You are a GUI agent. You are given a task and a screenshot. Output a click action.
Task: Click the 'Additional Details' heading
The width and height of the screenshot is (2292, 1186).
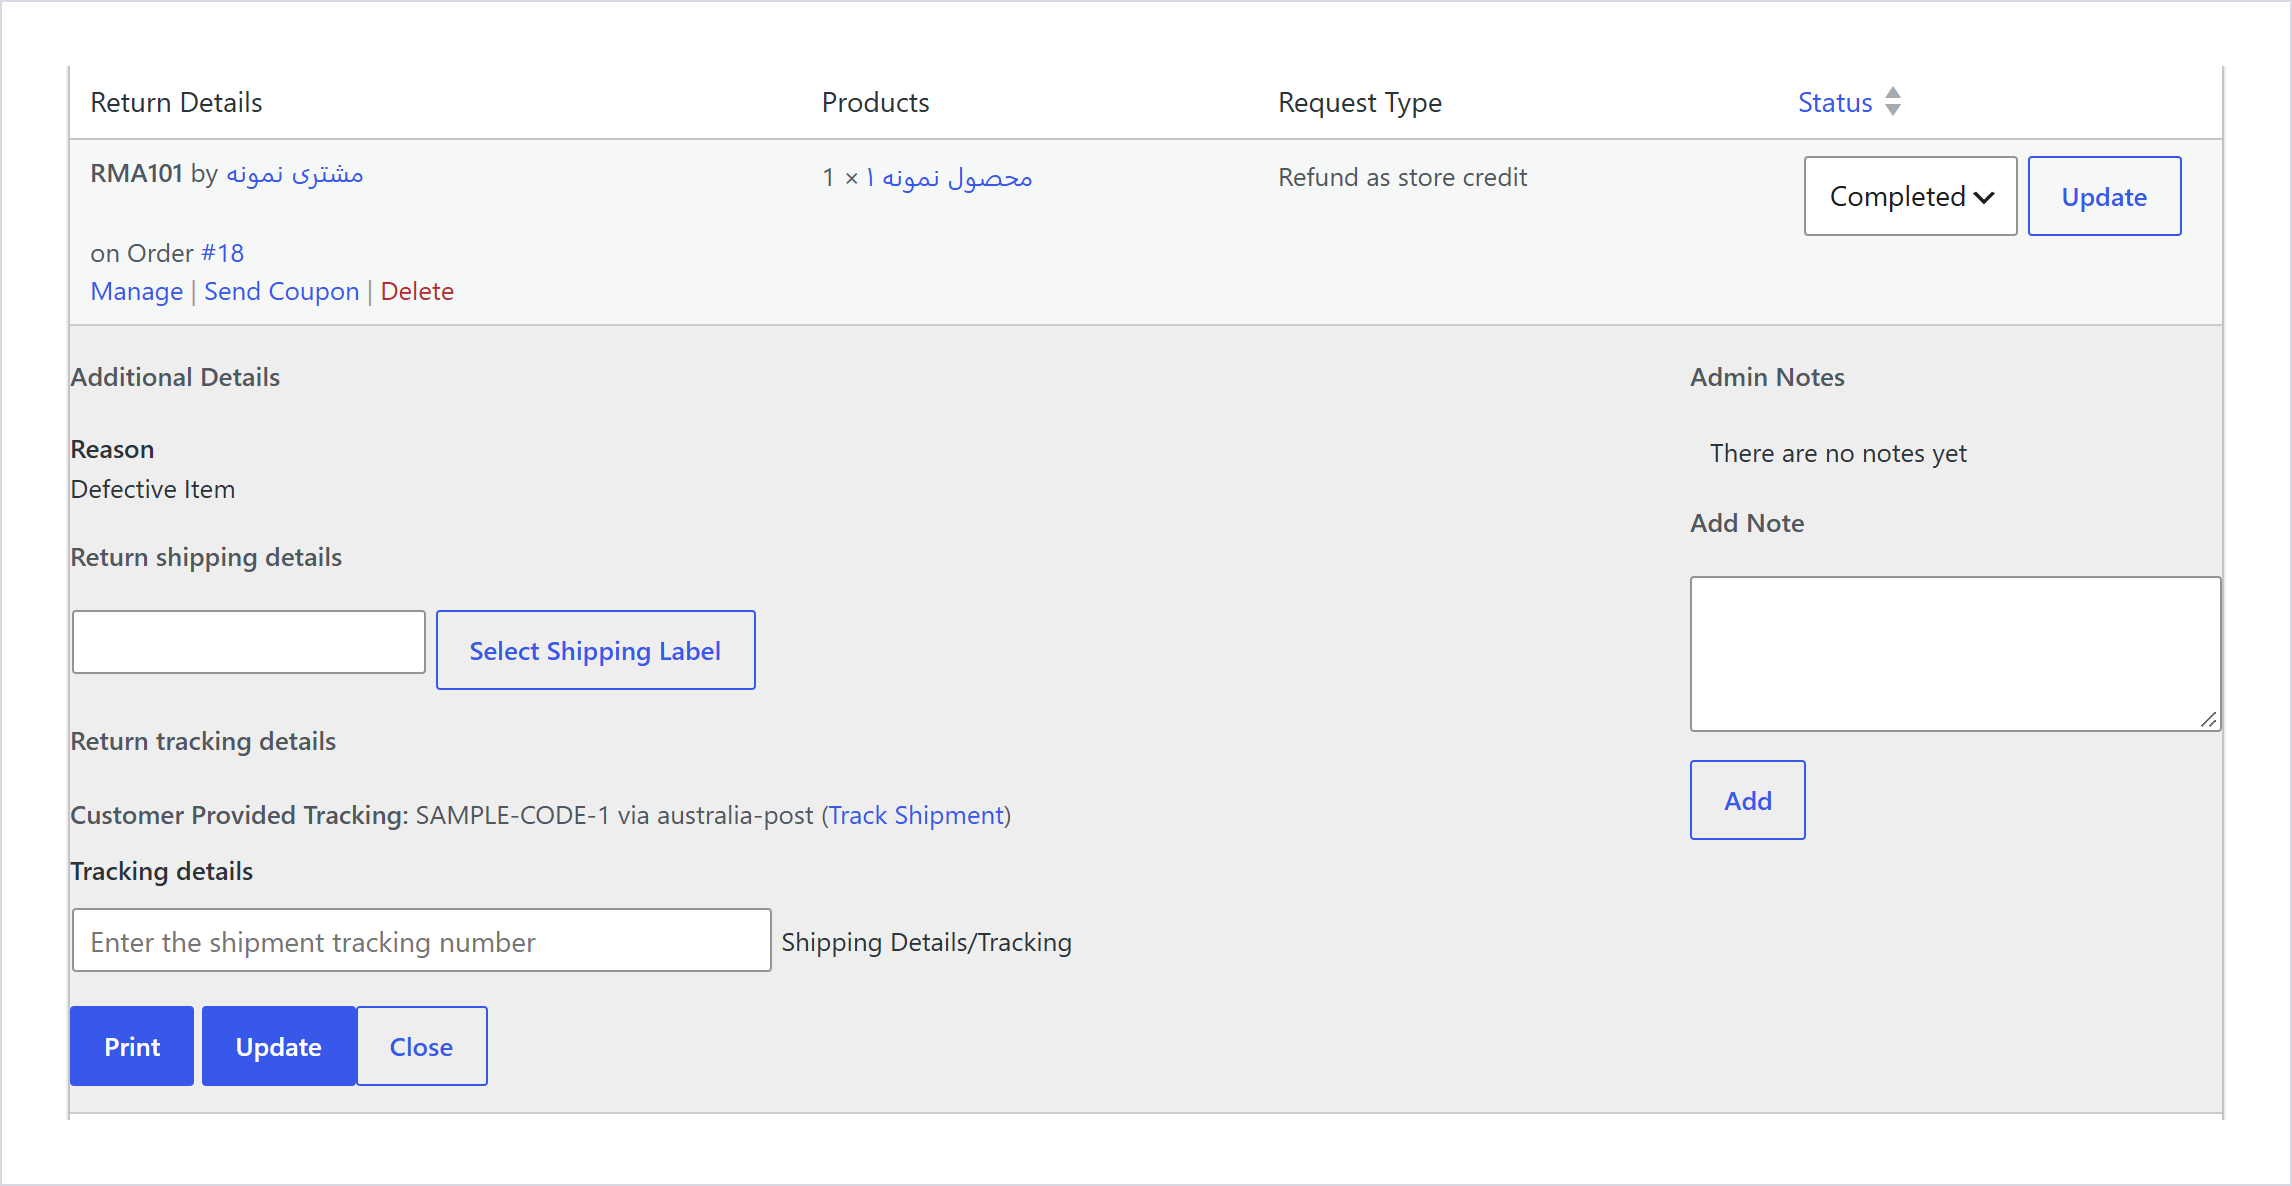[175, 377]
